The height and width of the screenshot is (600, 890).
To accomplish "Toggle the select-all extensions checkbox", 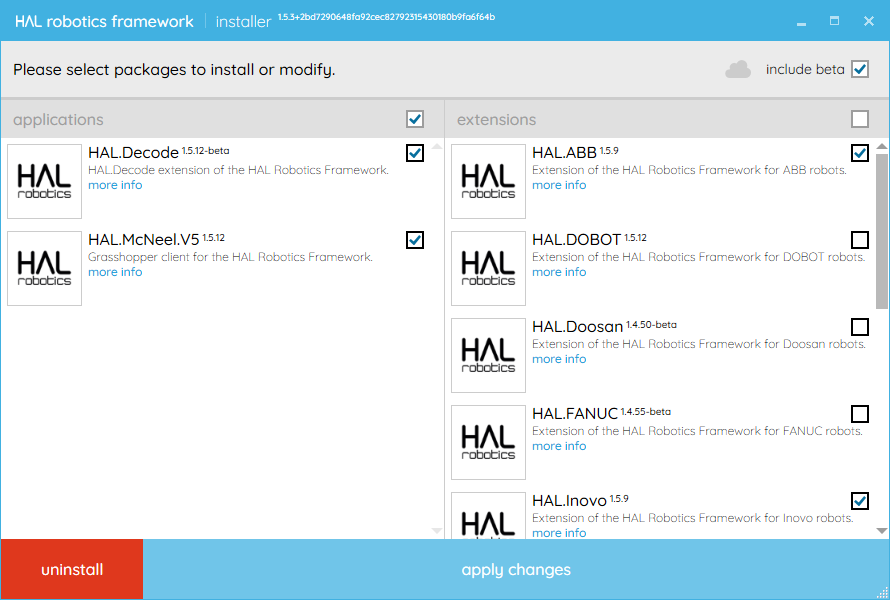I will [860, 119].
